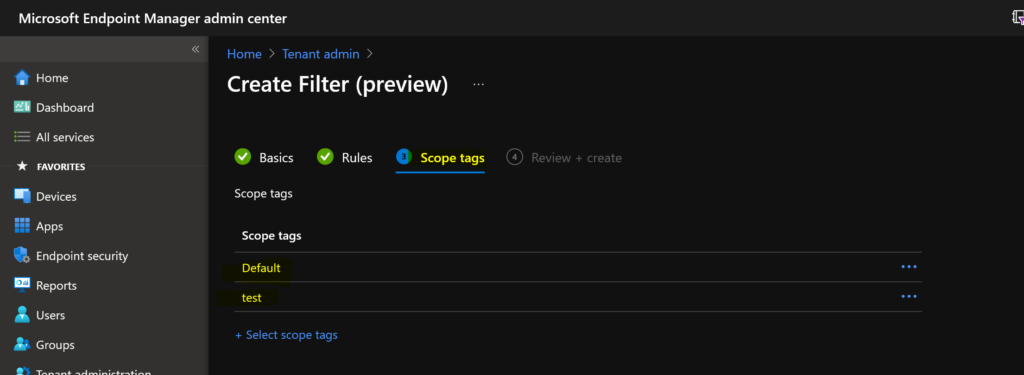Open the Devices icon in sidebar
The width and height of the screenshot is (1024, 375).
pos(22,196)
